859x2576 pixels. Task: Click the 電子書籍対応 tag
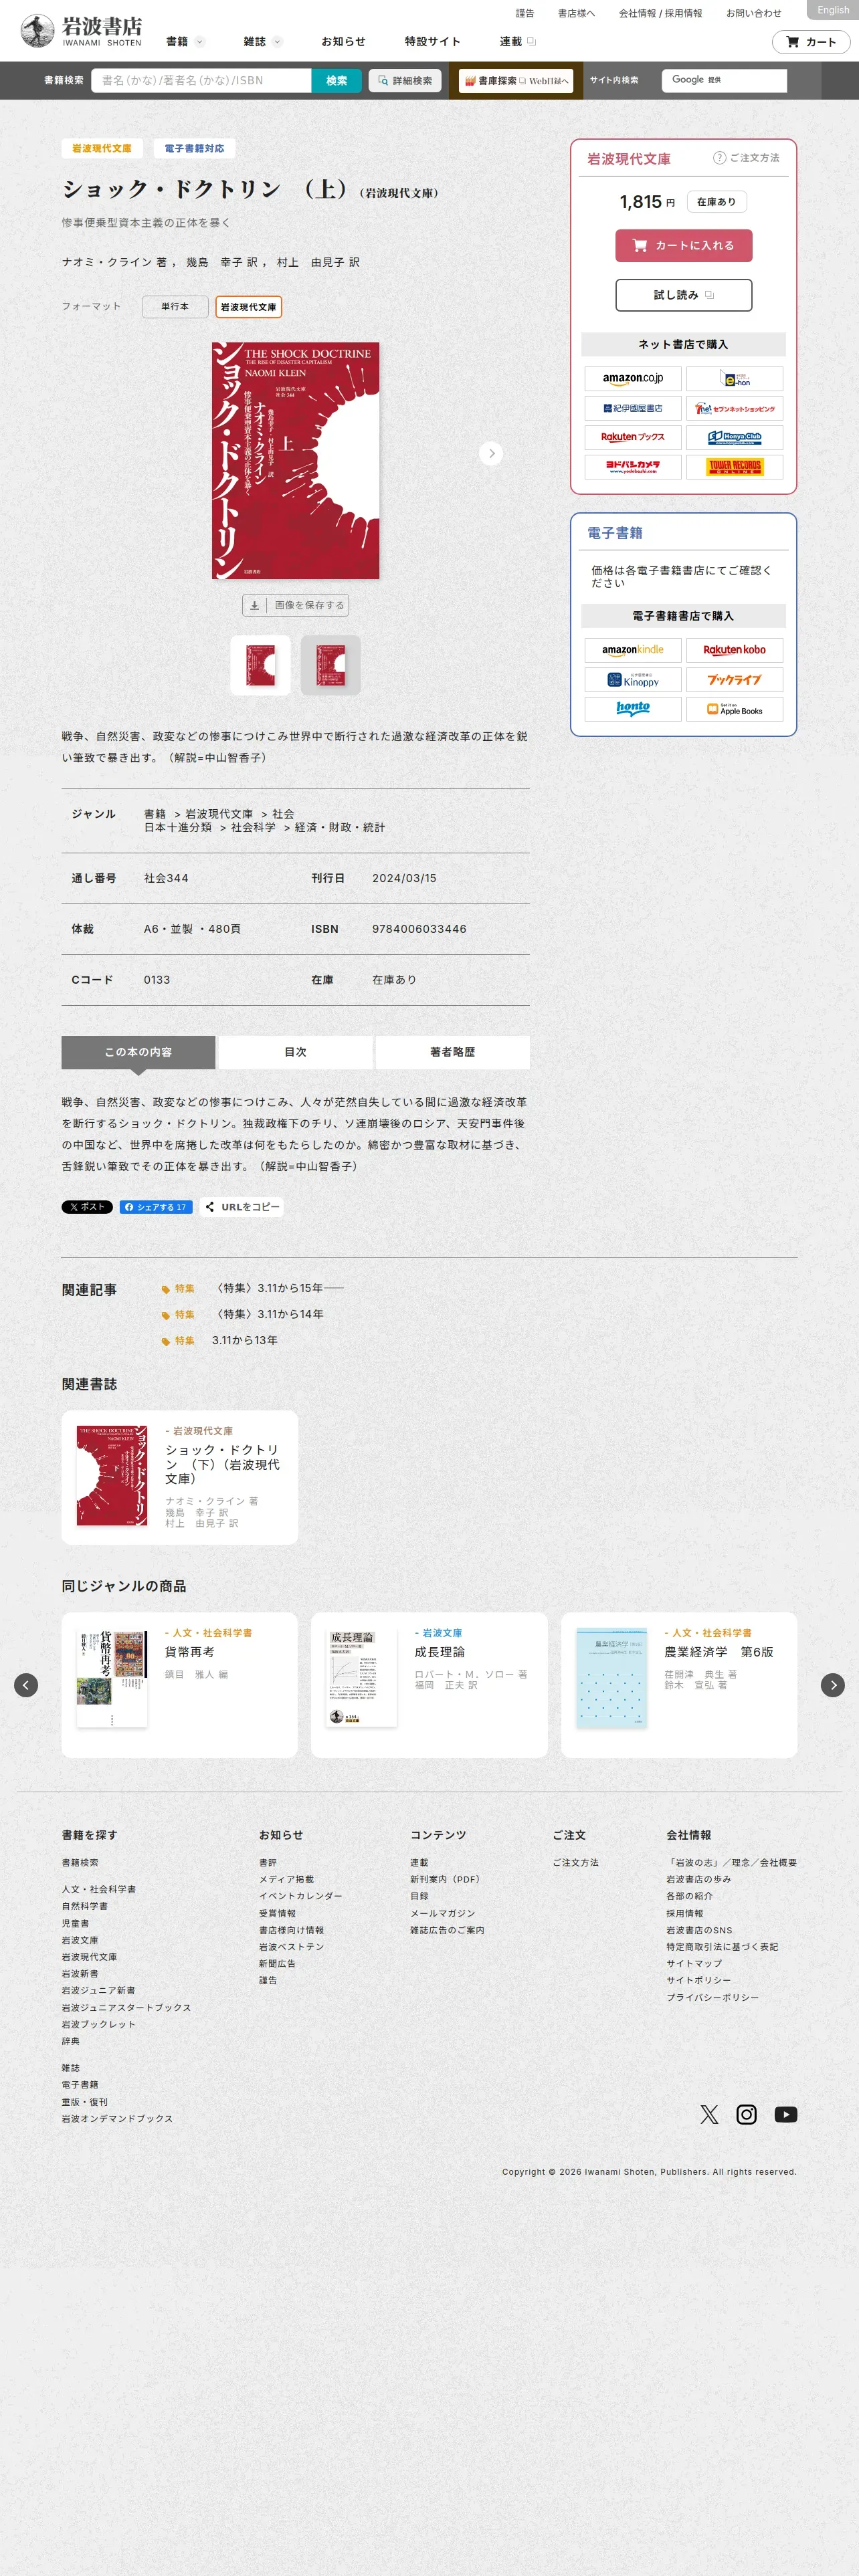pos(194,148)
